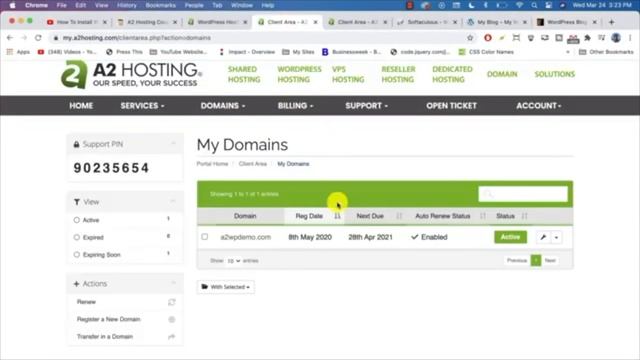Viewport: 640px width, 360px height.
Task: Open the Apple menu
Action: (12, 5)
